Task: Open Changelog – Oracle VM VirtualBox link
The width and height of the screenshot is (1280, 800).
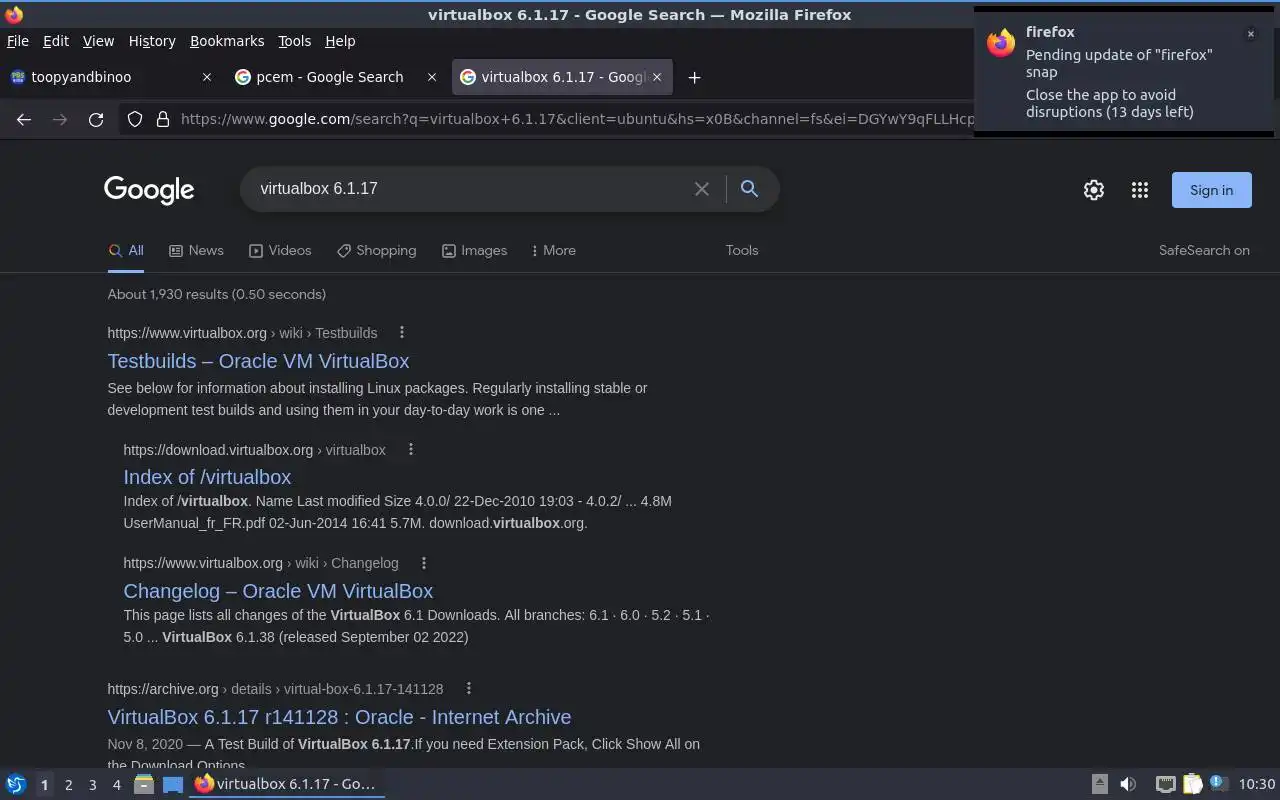Action: click(278, 591)
